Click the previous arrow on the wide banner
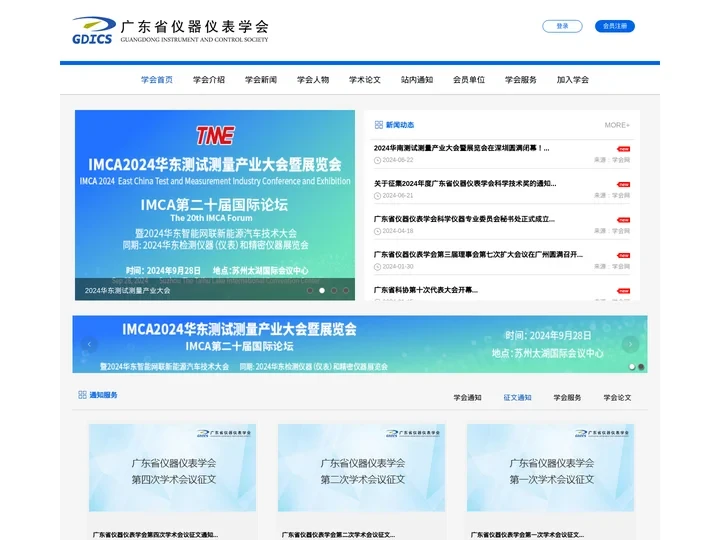Image resolution: width=720 pixels, height=540 pixels. tap(89, 344)
